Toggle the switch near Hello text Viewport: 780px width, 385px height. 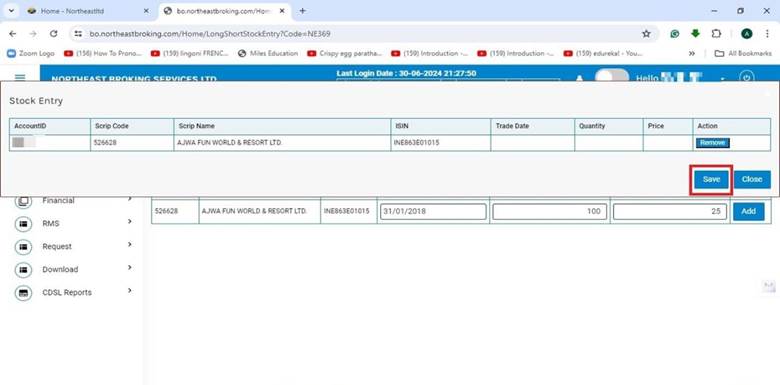pyautogui.click(x=612, y=77)
